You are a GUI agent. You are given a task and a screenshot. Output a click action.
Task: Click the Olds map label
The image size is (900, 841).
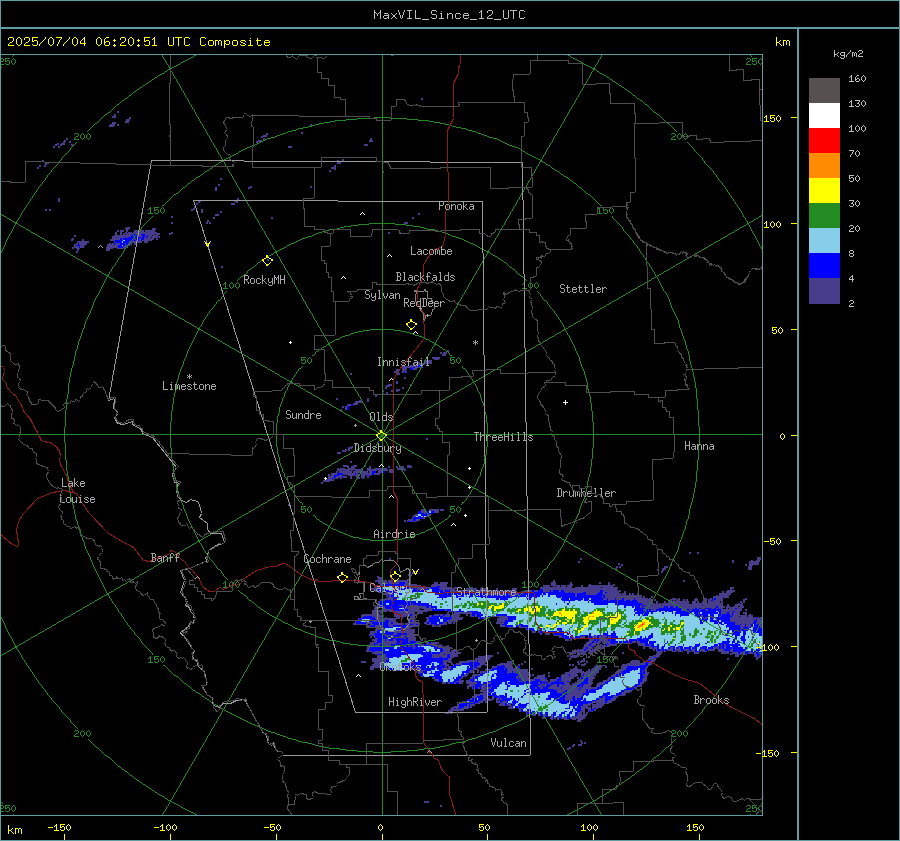pyautogui.click(x=381, y=417)
